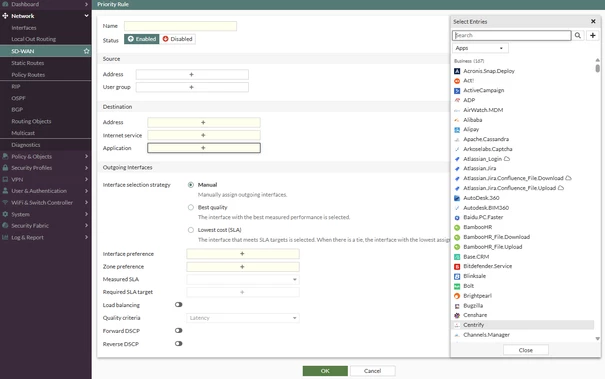
Task: Click the Blinksale app icon
Action: 457,276
